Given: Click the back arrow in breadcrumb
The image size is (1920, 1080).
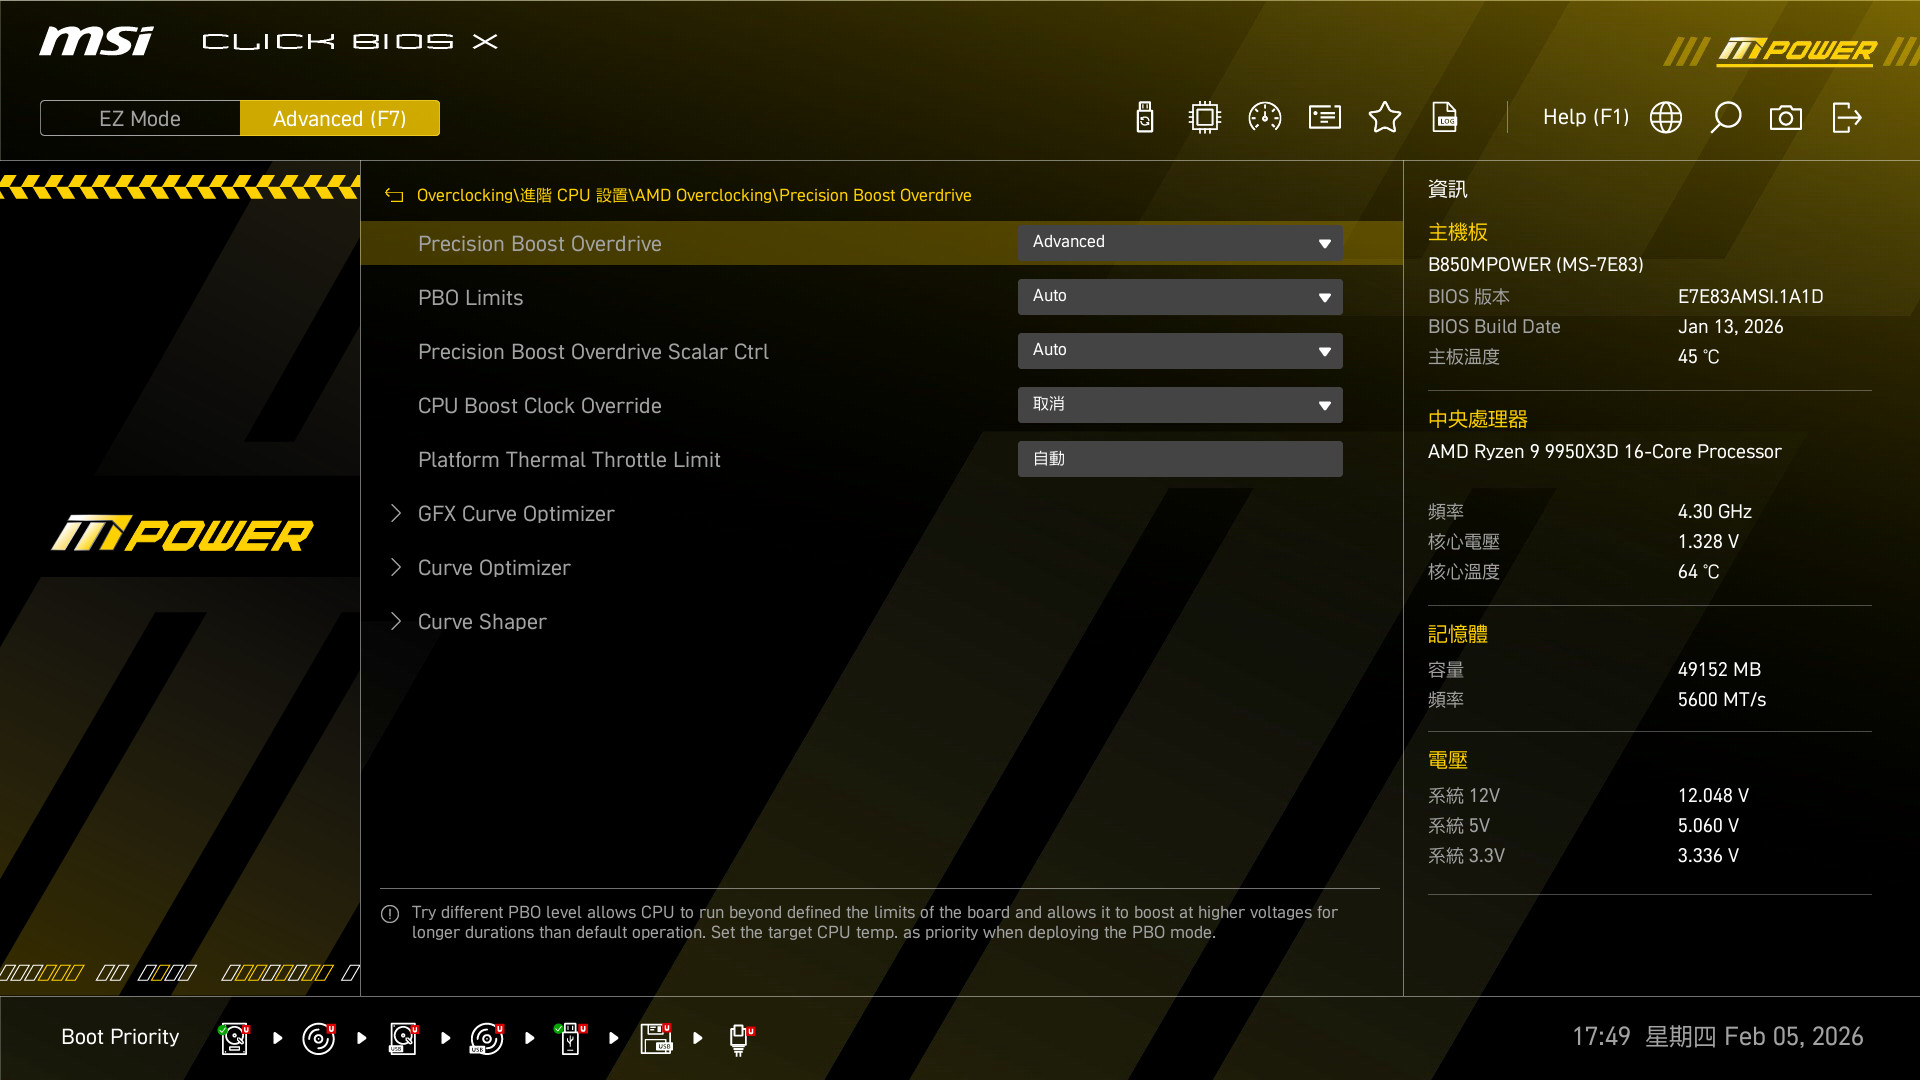Looking at the screenshot, I should tap(394, 196).
